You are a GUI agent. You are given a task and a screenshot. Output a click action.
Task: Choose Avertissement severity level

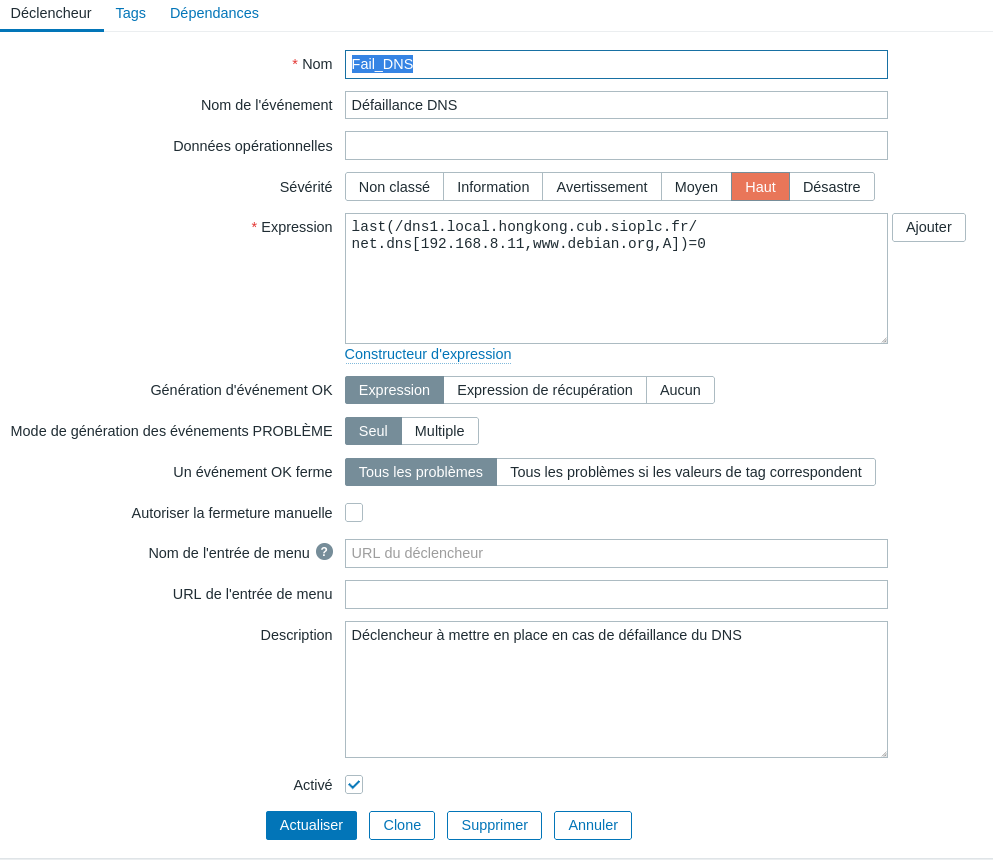[x=601, y=187]
